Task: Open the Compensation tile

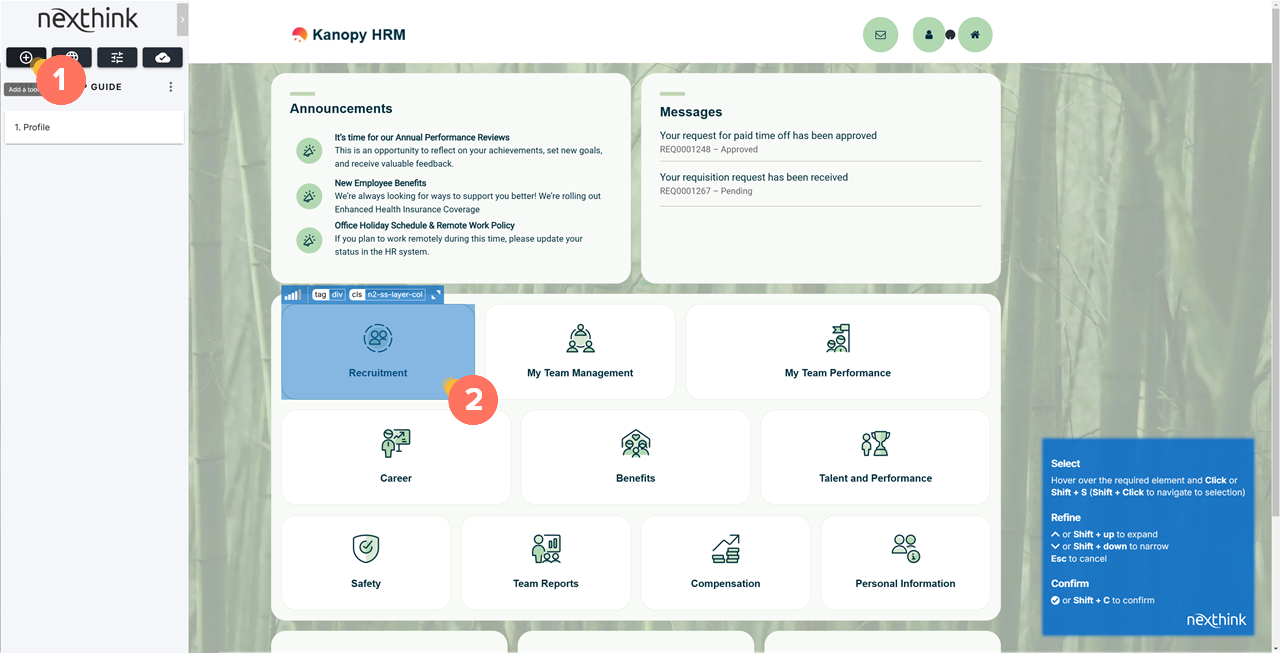Action: tap(725, 562)
